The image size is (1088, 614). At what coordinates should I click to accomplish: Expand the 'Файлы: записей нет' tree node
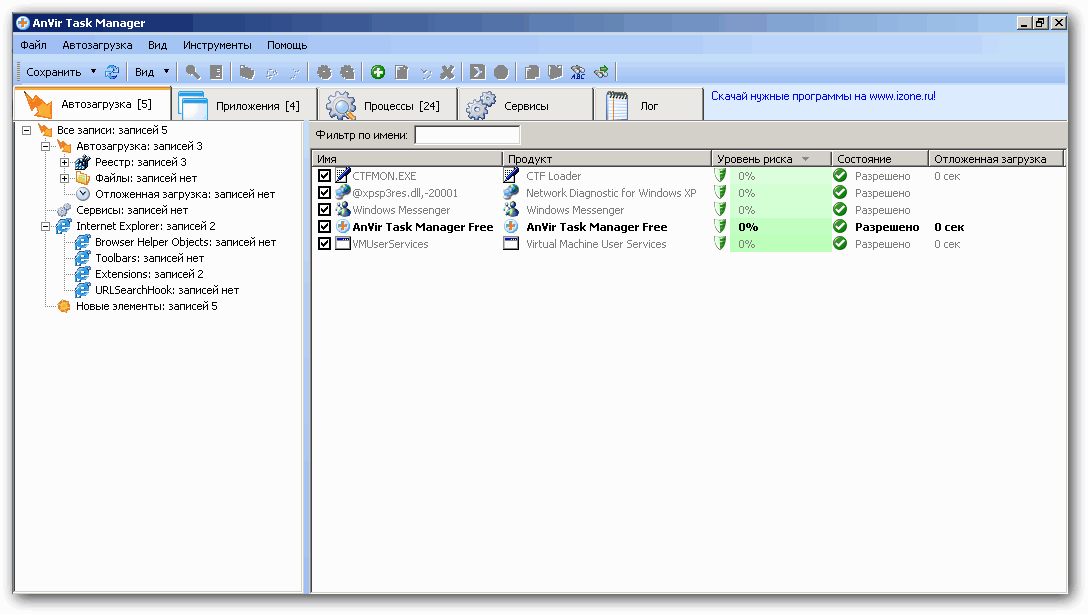(x=64, y=178)
